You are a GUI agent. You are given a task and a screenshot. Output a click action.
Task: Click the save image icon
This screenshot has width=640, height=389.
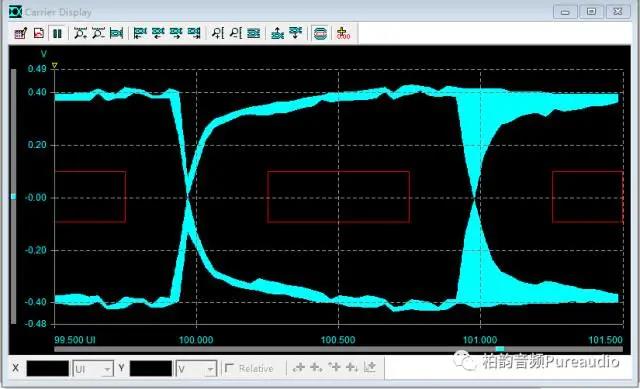(39, 33)
